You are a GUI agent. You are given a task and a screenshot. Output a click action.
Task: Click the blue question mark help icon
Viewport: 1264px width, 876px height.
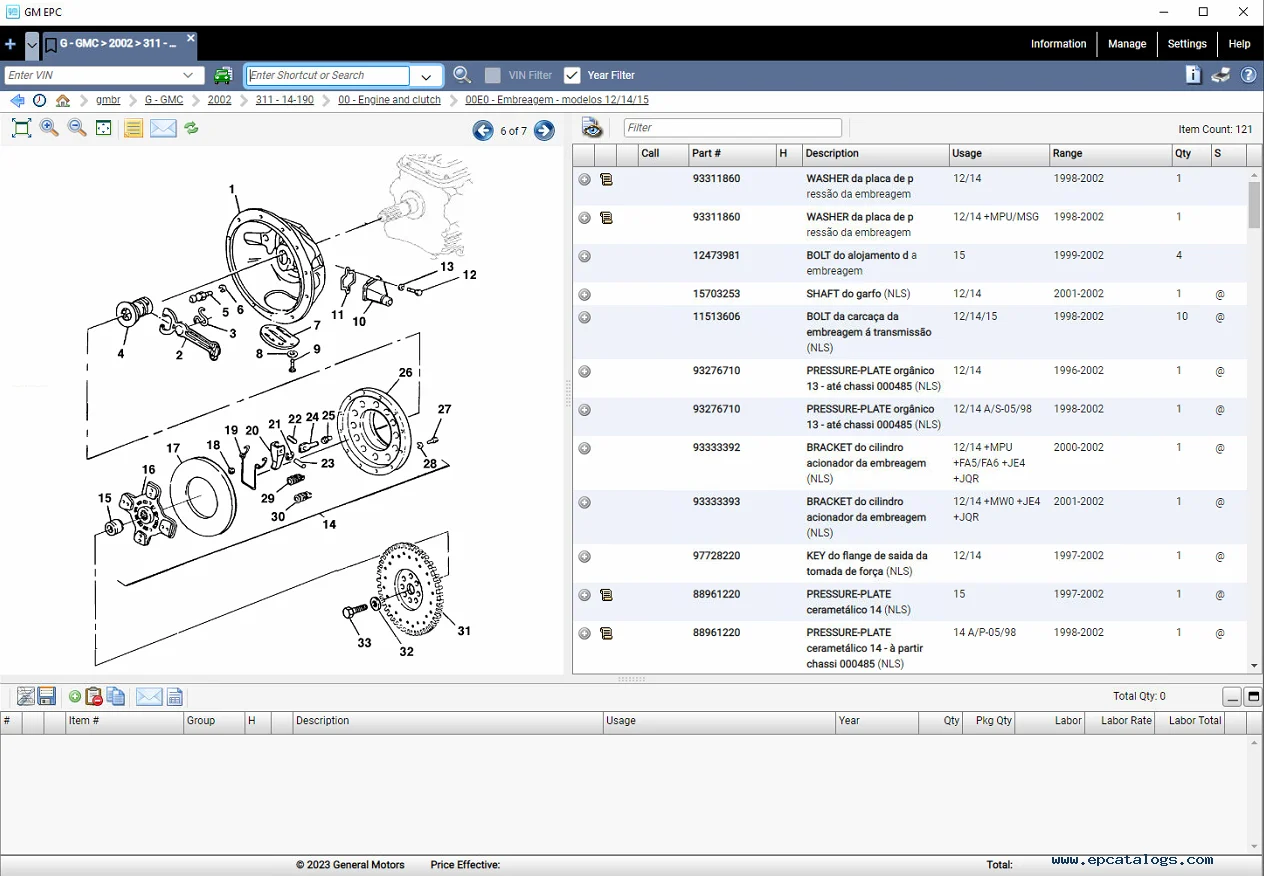coord(1249,75)
